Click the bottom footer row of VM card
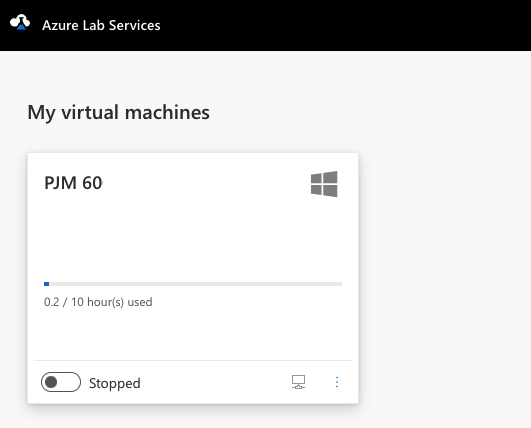The image size is (531, 428). pyautogui.click(x=193, y=382)
